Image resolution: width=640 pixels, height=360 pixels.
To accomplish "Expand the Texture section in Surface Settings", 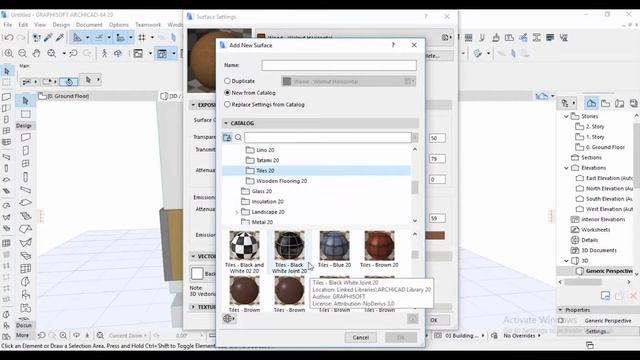I will [193, 307].
